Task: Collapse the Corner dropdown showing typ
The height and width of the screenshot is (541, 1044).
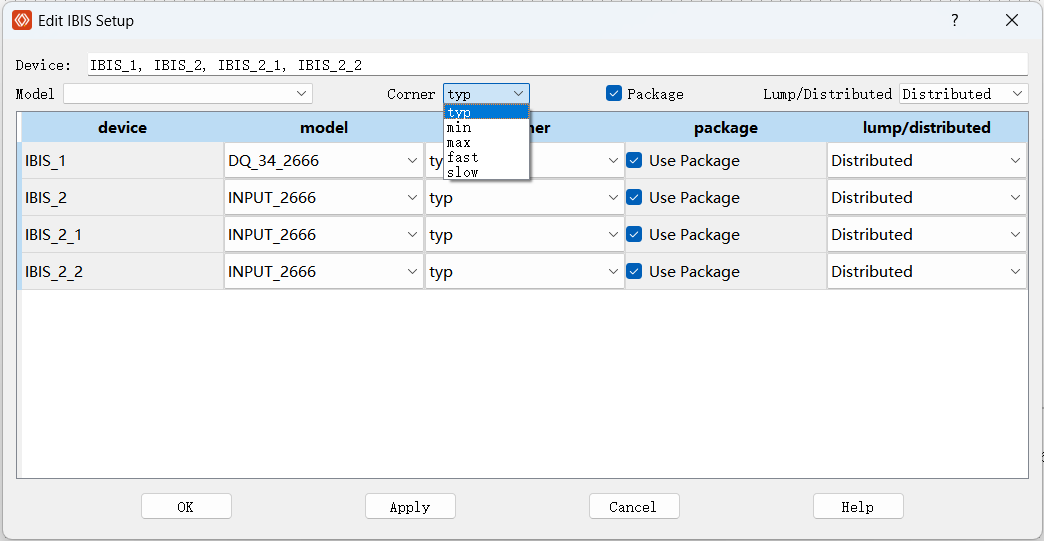Action: tap(486, 94)
